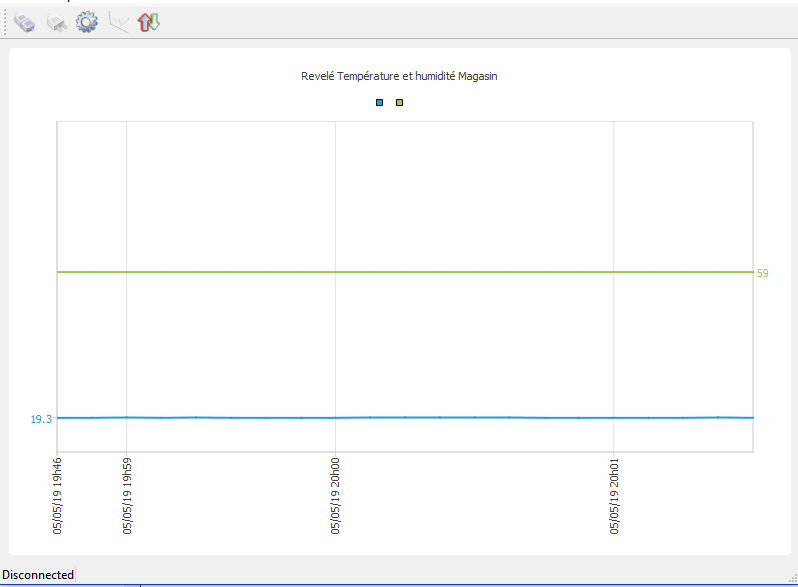Click the 05/05/19 19h46 axis label
This screenshot has height=587, width=798.
click(x=57, y=496)
